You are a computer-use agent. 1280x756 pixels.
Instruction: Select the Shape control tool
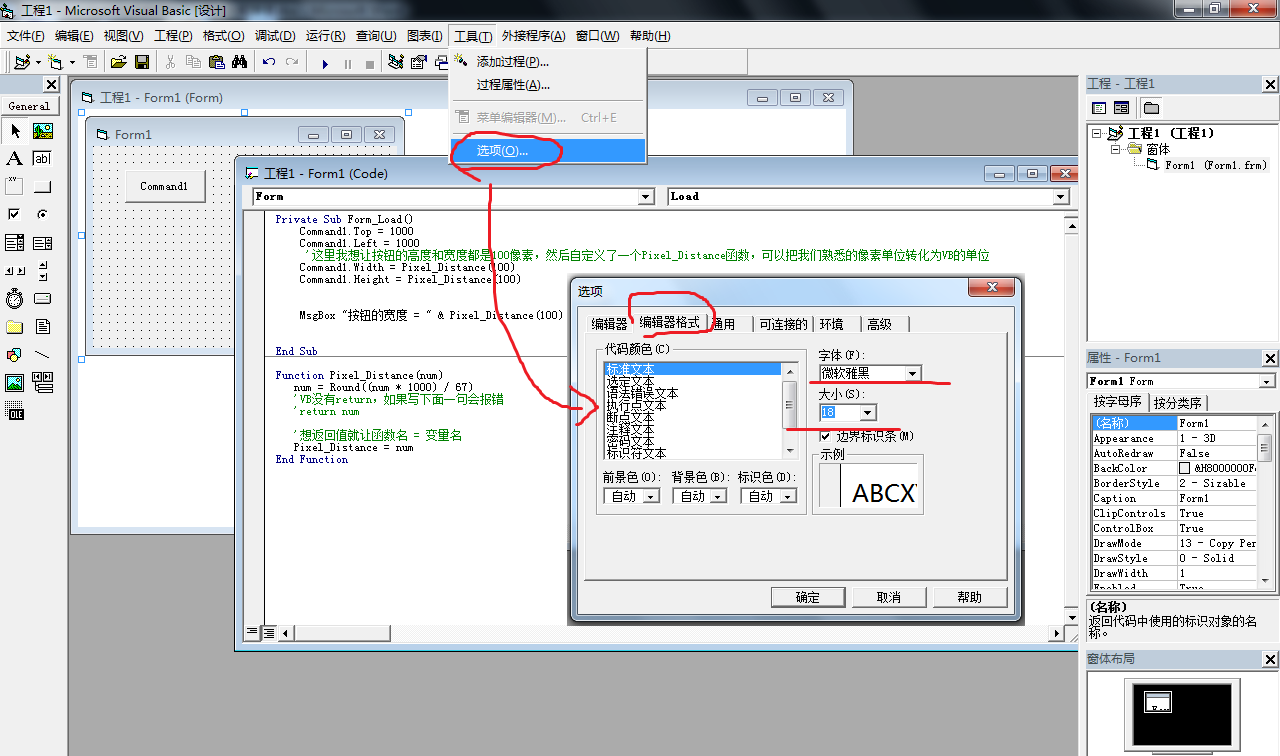click(15, 355)
